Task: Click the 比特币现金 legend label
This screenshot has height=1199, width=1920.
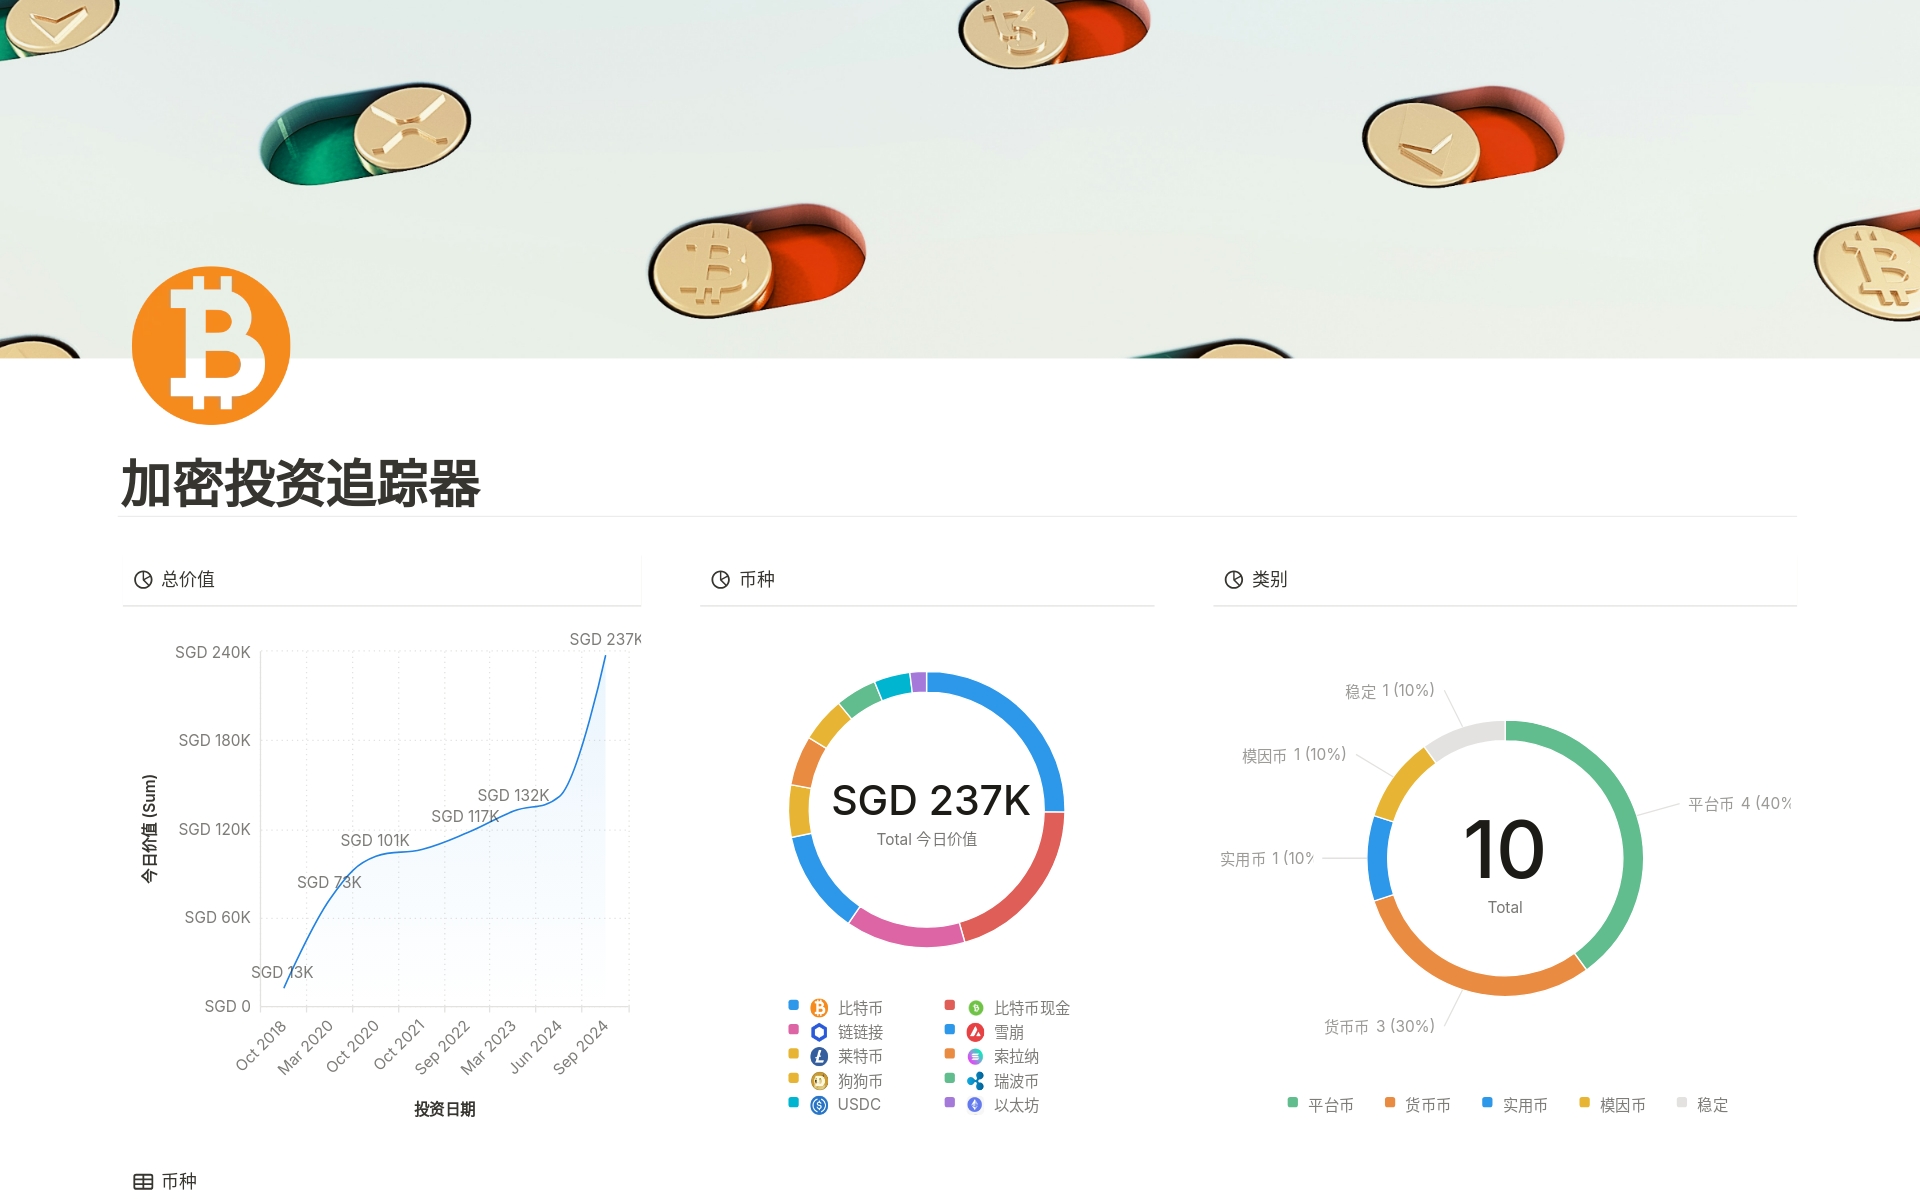Action: (x=1032, y=1006)
